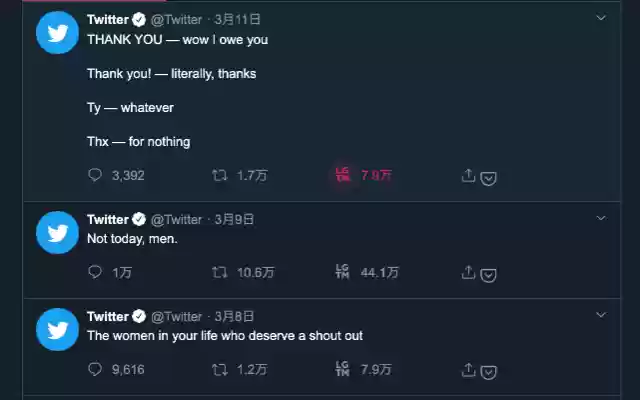Retweet the "THANK YOU — wow" tweet
This screenshot has width=640, height=400.
[220, 175]
